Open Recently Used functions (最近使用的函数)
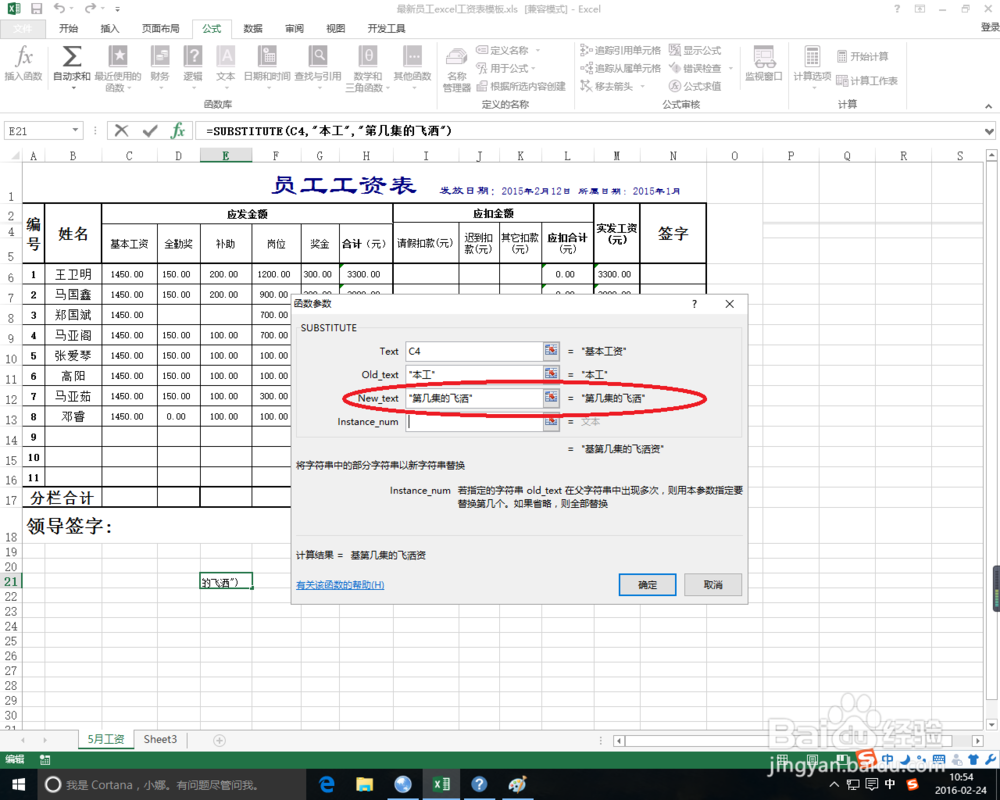Viewport: 1000px width, 800px height. point(117,67)
